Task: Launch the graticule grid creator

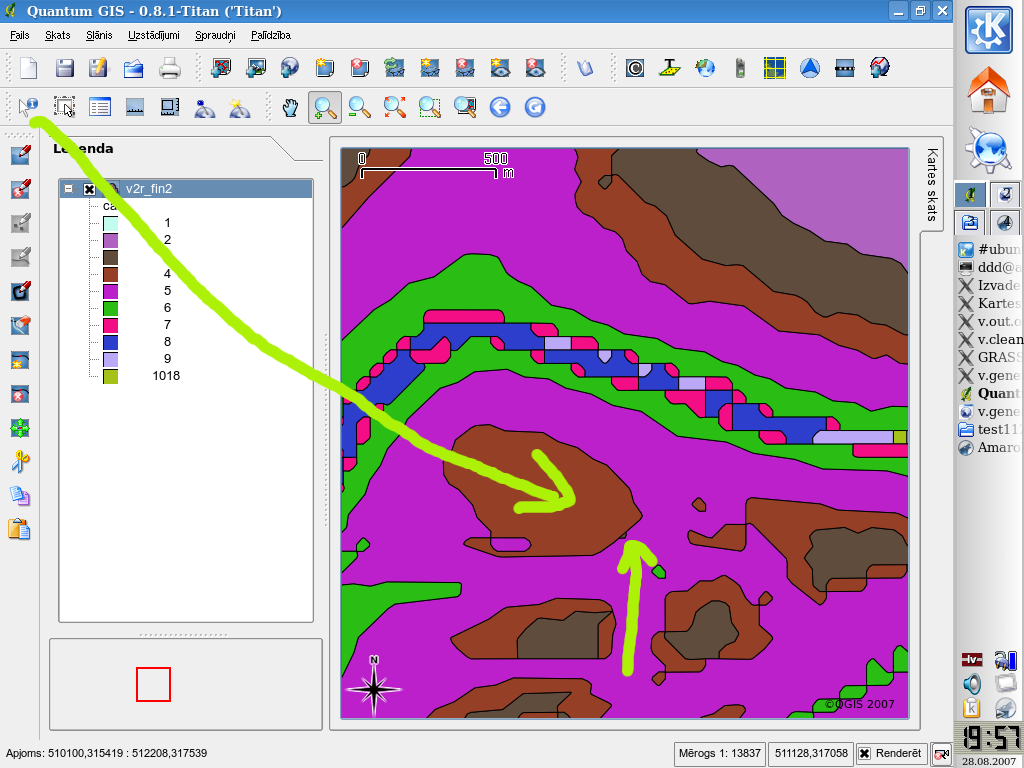Action: pyautogui.click(x=775, y=68)
